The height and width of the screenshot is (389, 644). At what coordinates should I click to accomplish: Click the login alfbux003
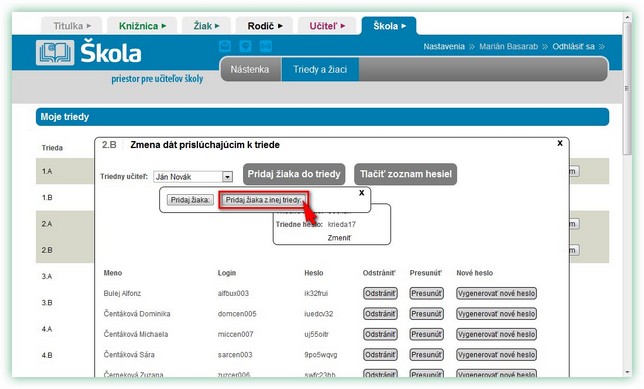(233, 293)
